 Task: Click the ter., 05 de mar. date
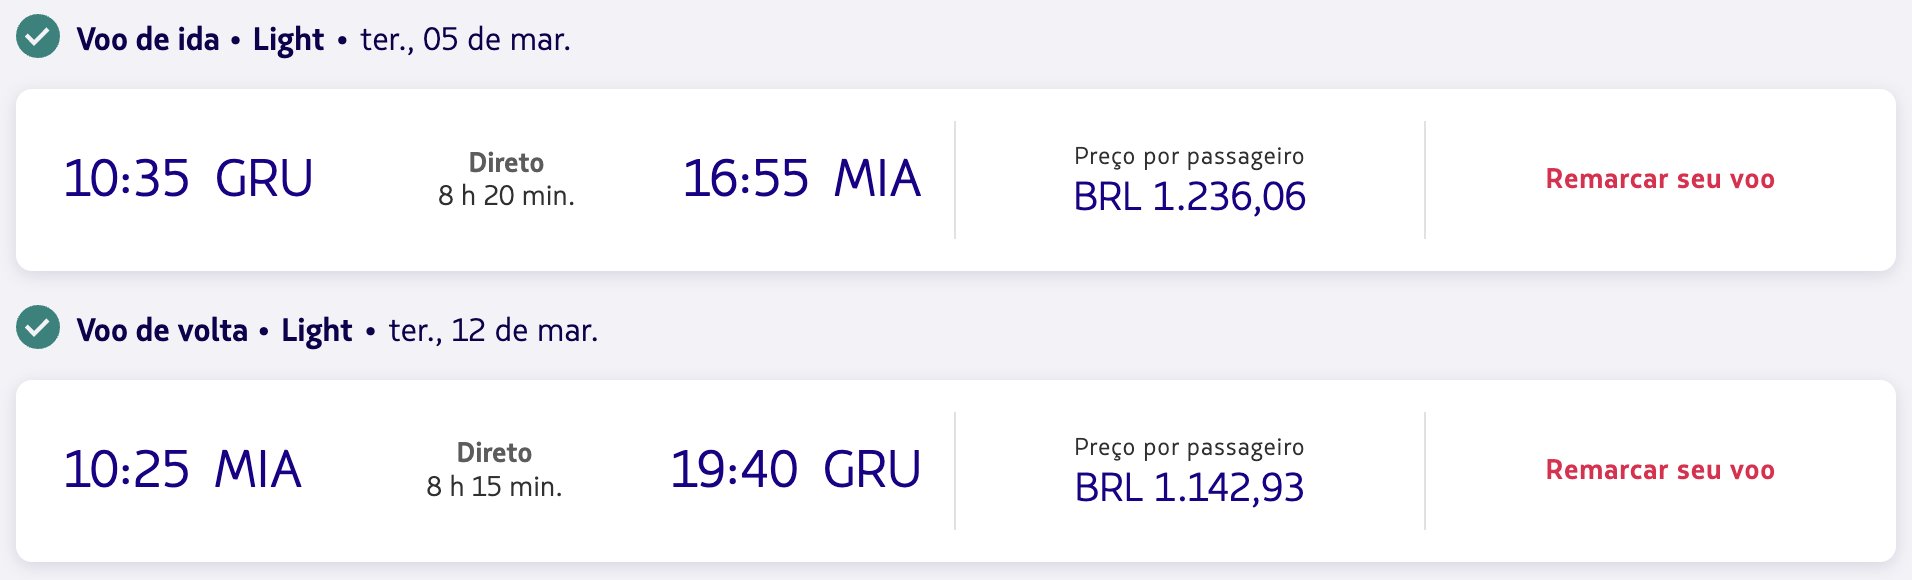point(466,39)
